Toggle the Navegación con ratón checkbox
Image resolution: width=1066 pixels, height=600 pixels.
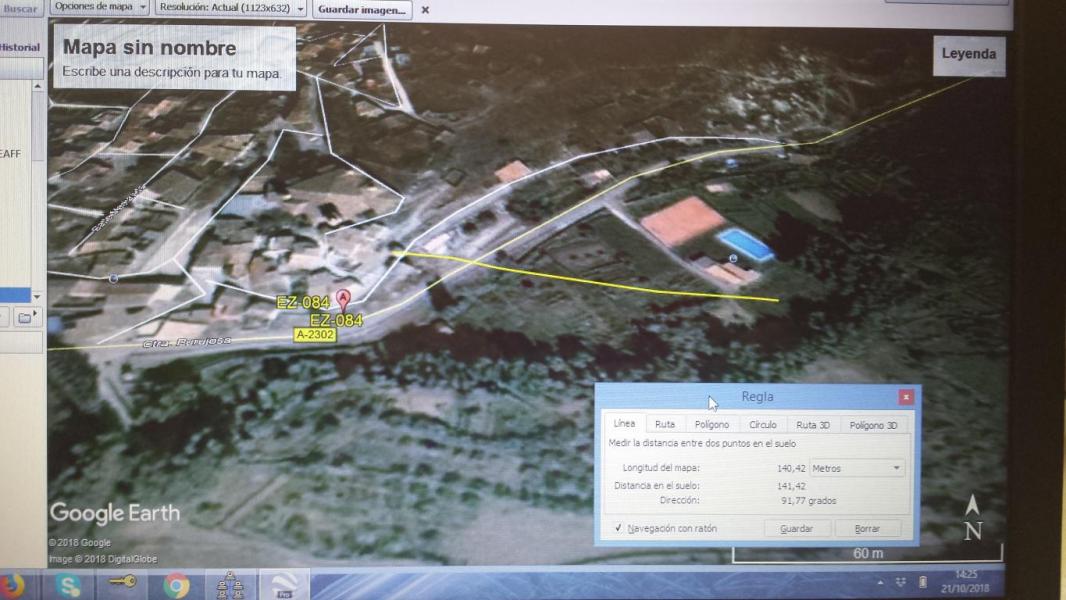[x=619, y=528]
